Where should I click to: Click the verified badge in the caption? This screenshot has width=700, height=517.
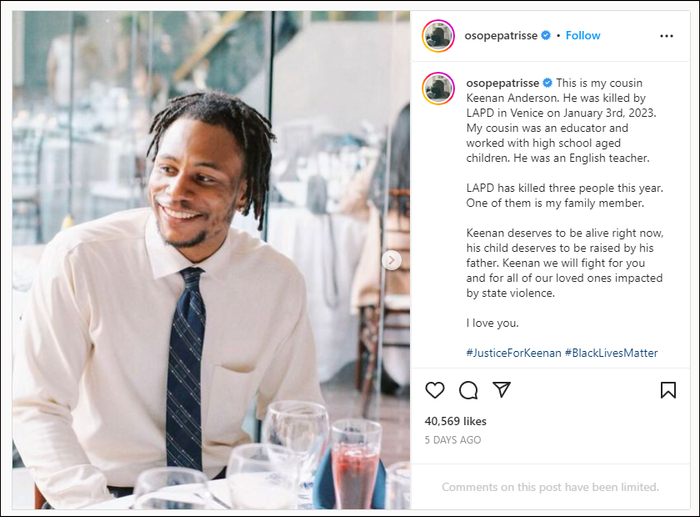pos(546,82)
